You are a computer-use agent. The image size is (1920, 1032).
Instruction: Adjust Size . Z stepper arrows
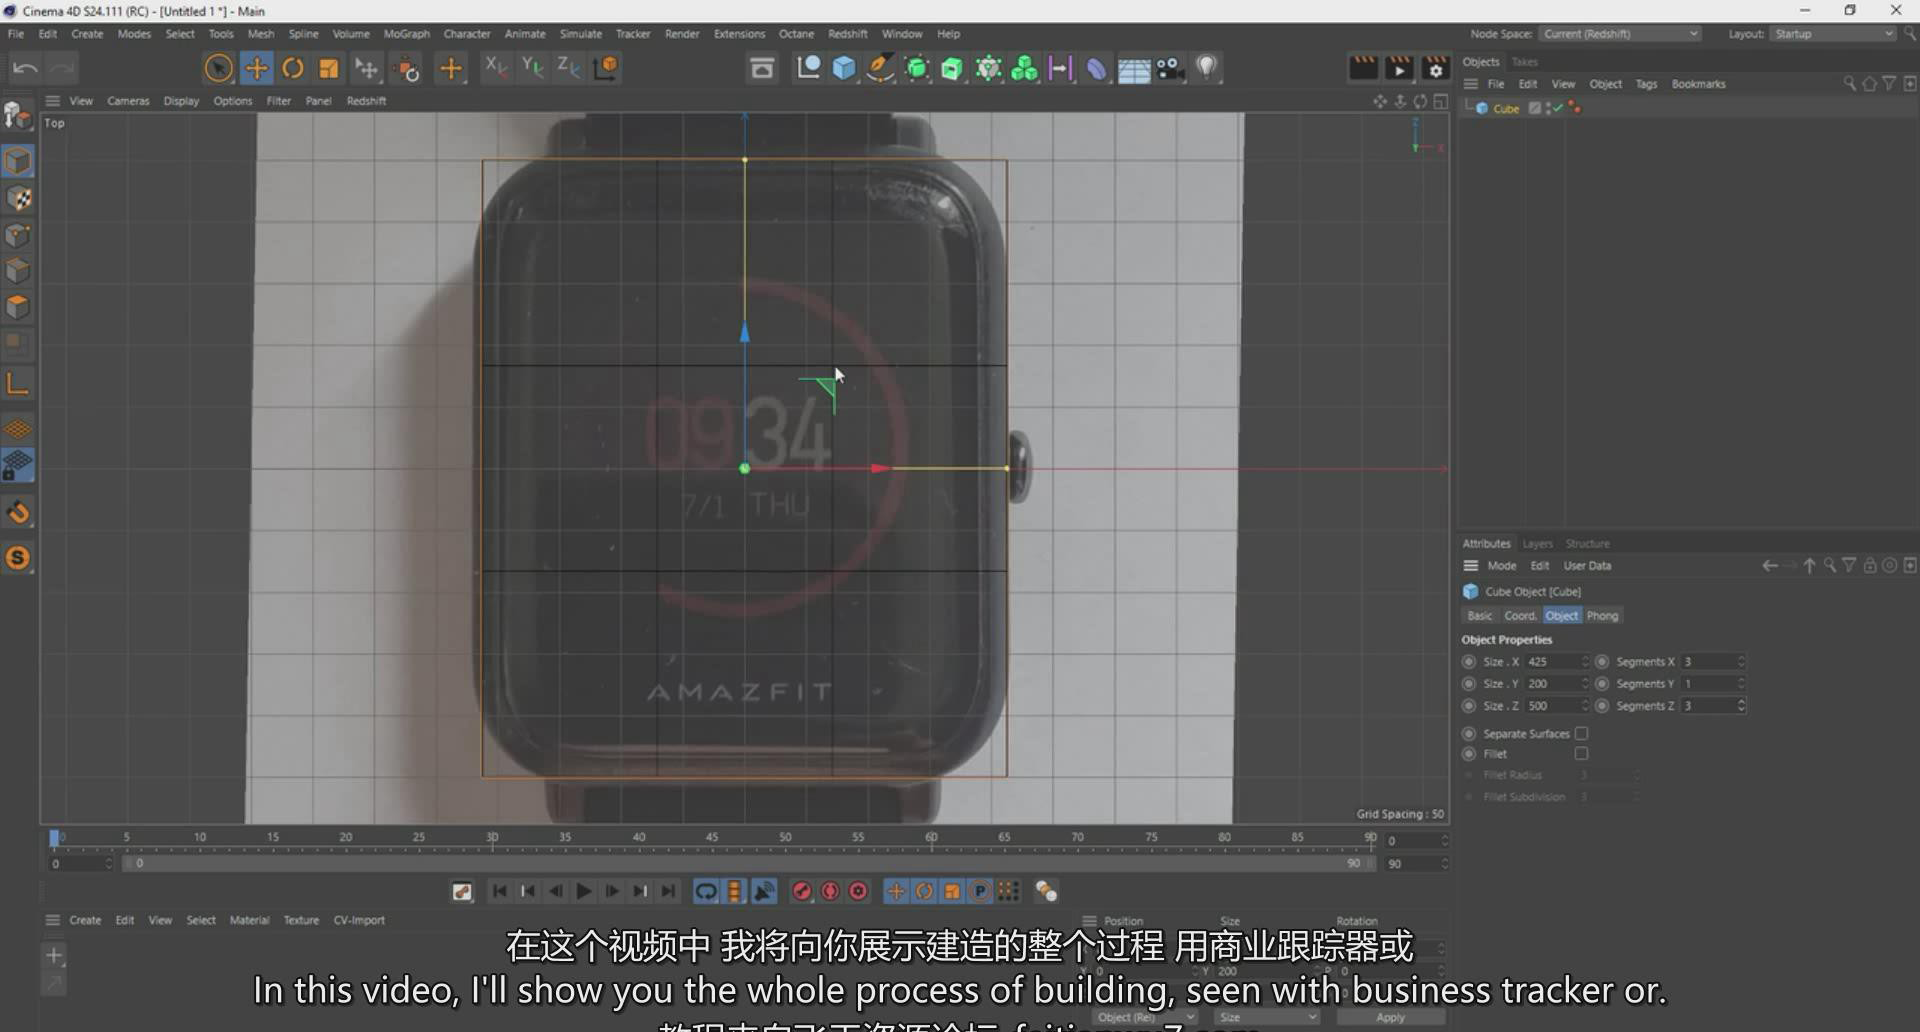1584,706
